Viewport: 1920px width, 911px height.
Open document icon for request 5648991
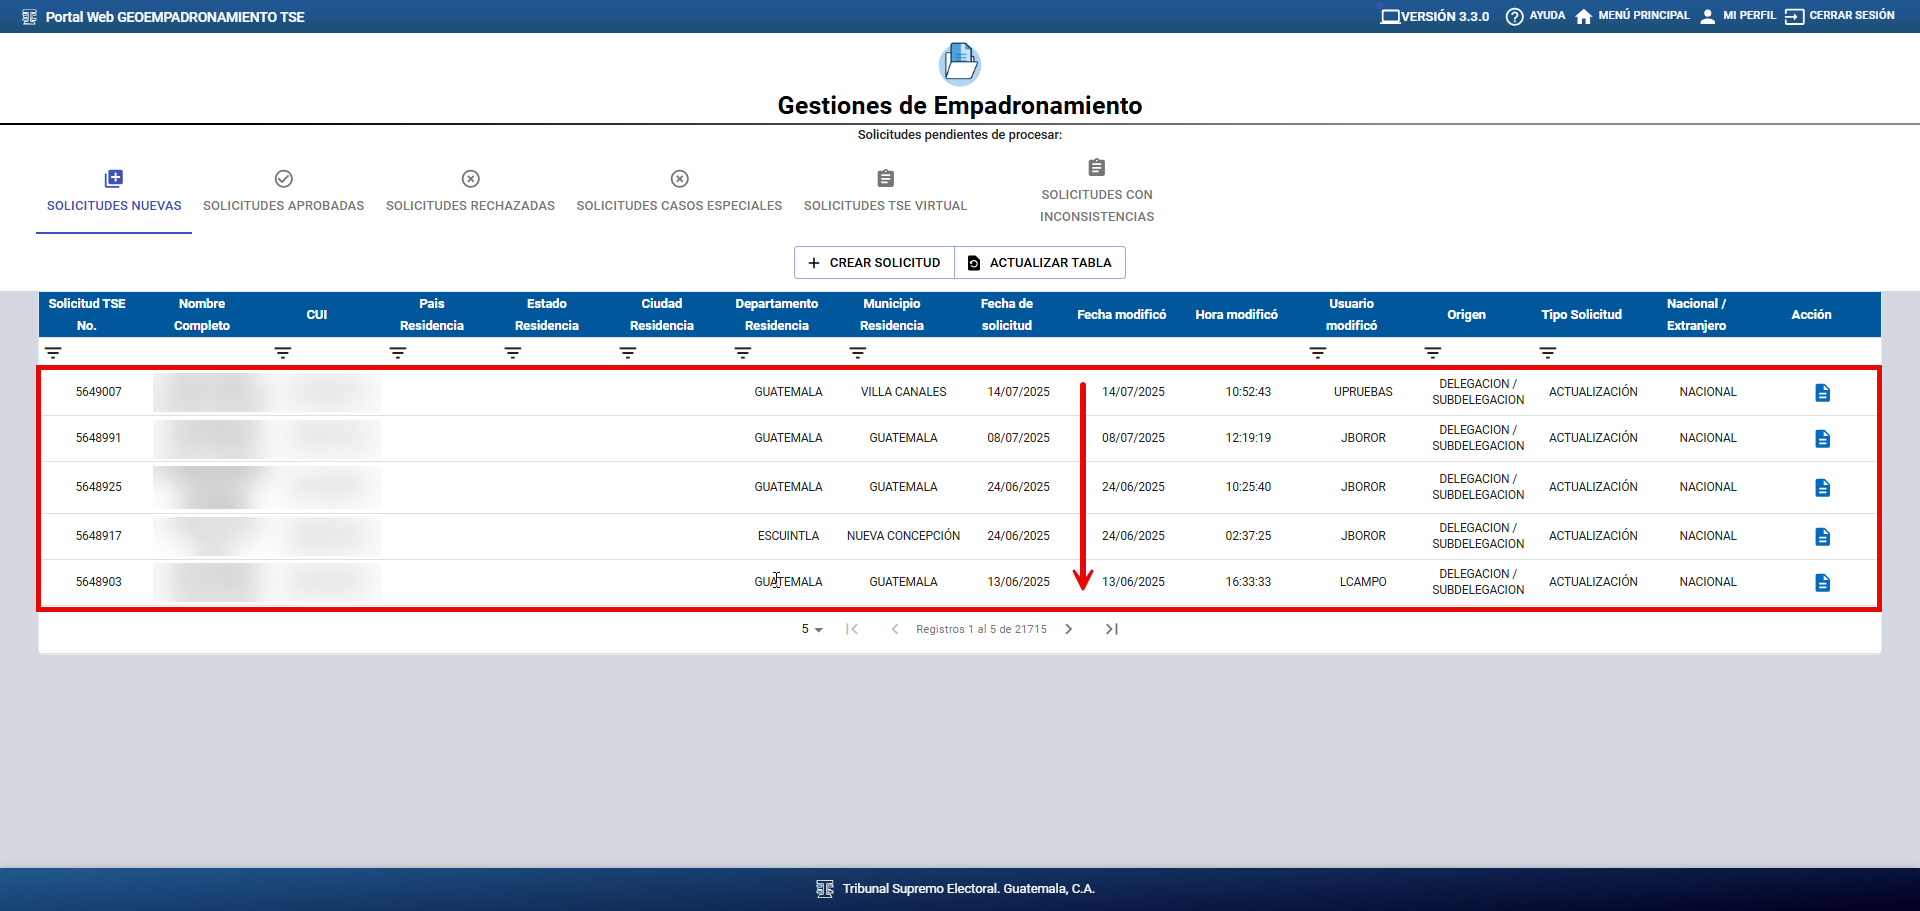pyautogui.click(x=1822, y=439)
